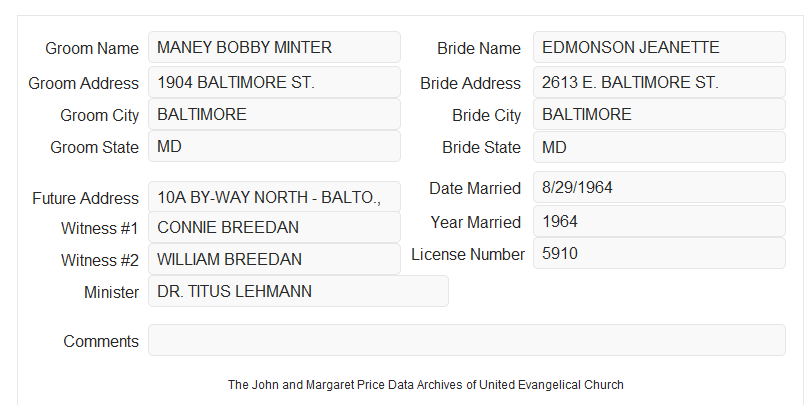Focus the Year Married field
Viewport: 805px width, 405px height.
tap(659, 221)
